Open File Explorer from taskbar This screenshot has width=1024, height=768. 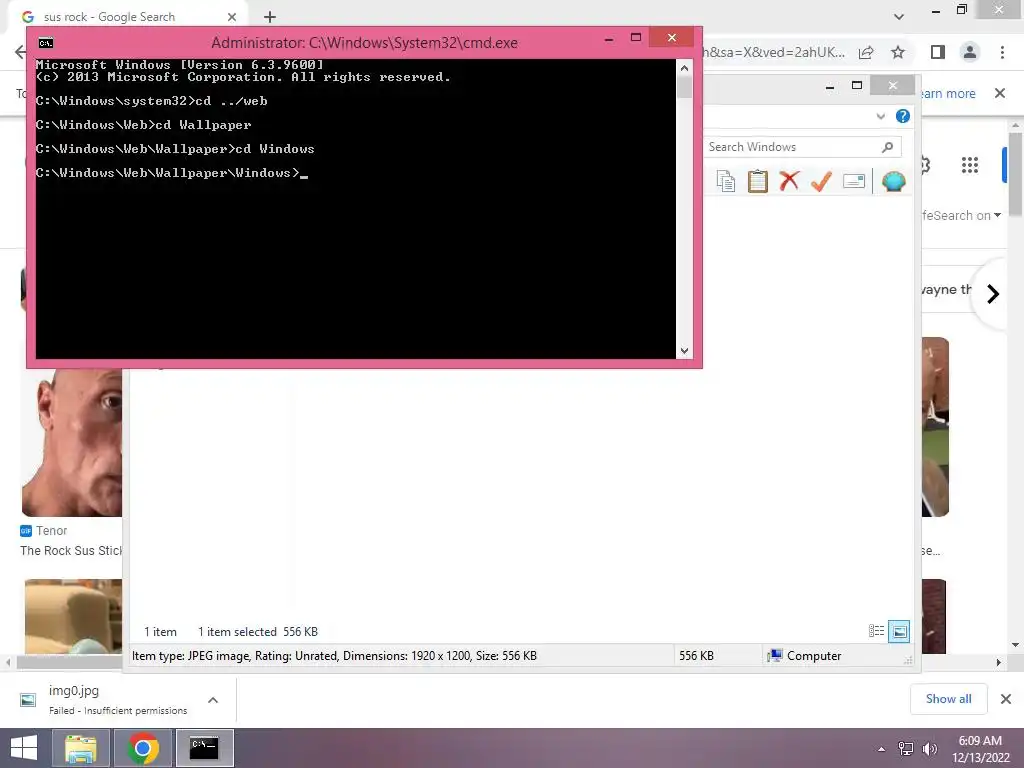coord(81,748)
